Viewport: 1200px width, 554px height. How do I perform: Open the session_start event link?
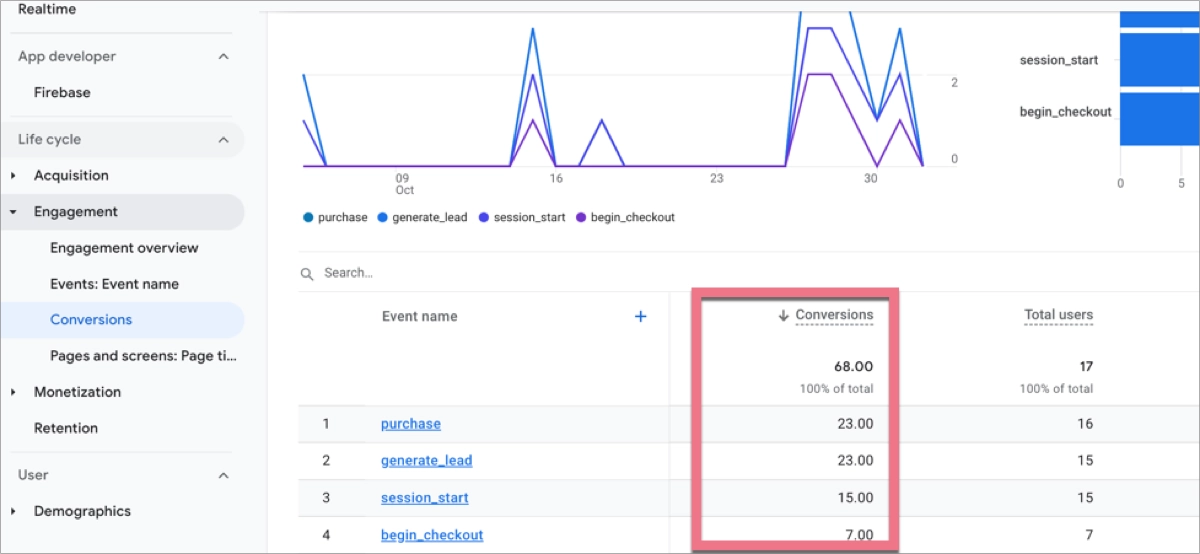pos(425,498)
